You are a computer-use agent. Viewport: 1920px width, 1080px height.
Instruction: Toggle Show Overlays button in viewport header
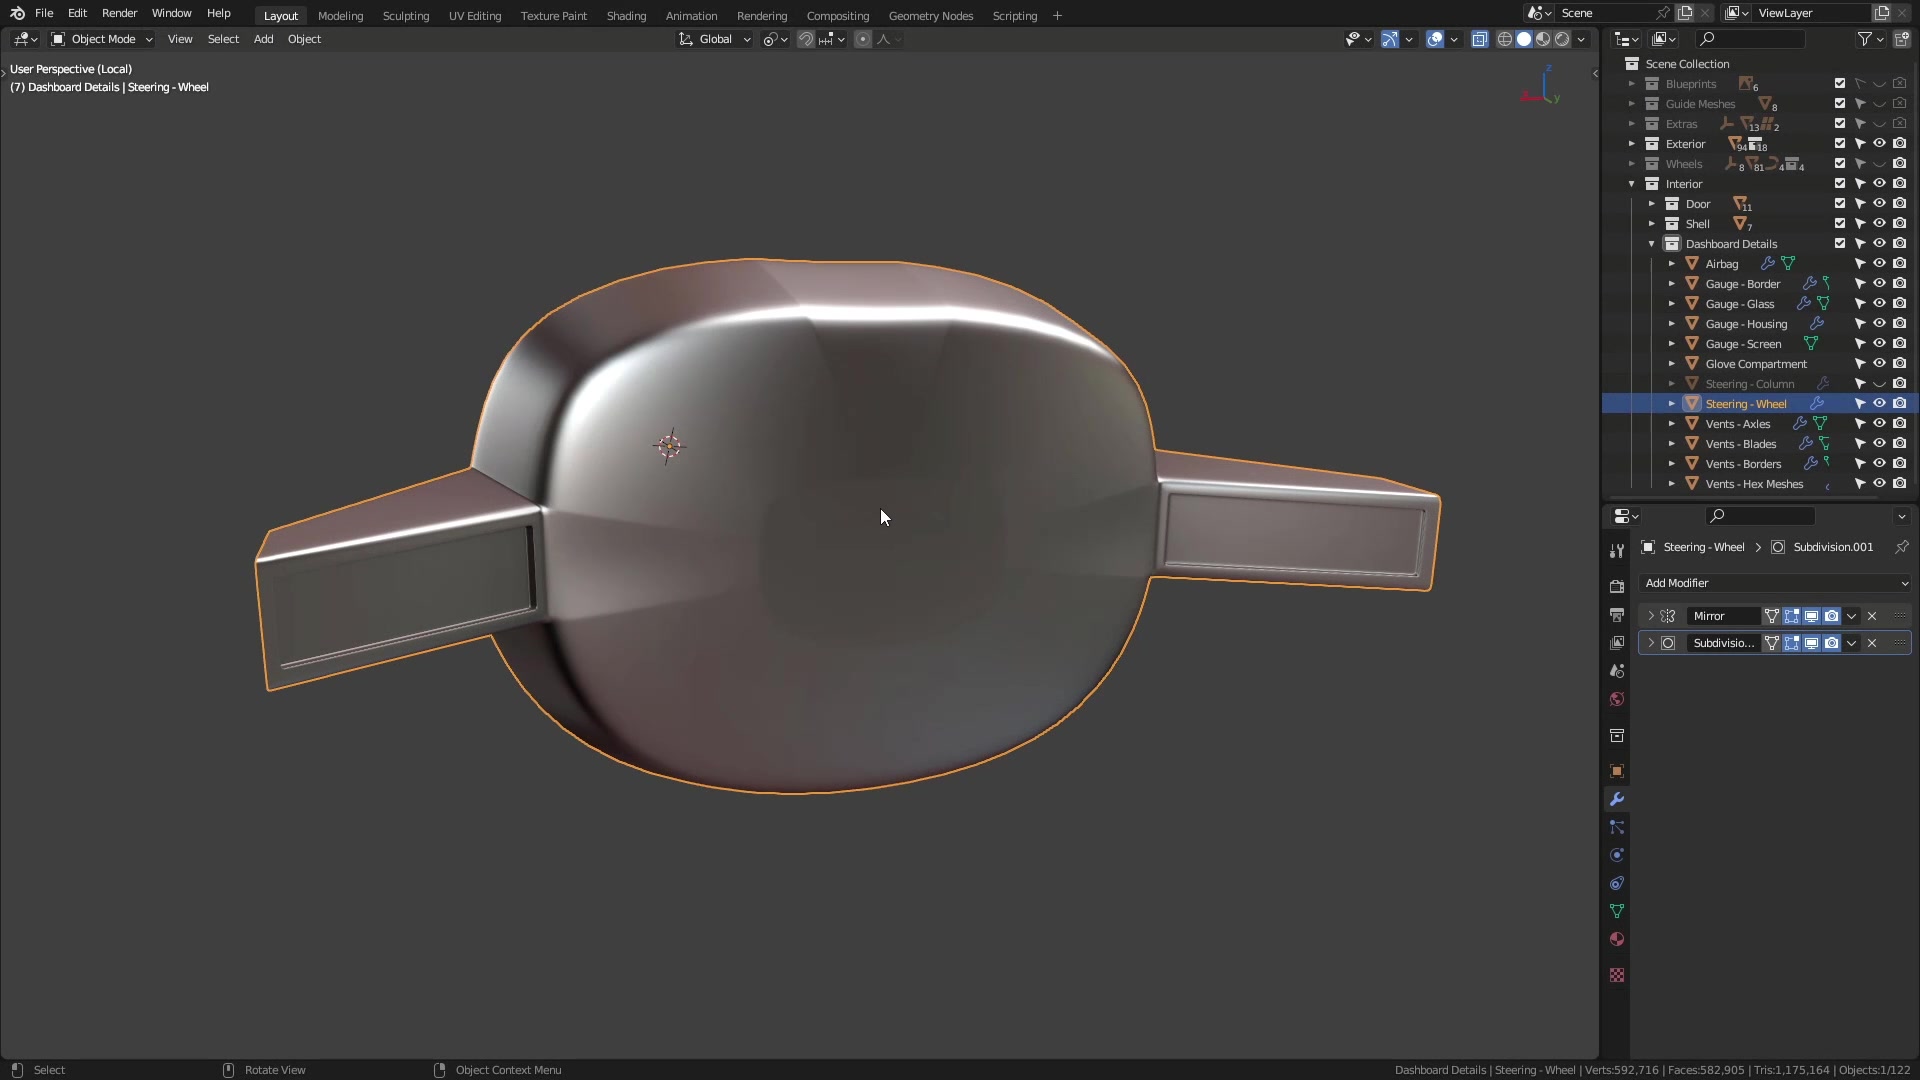click(1435, 39)
